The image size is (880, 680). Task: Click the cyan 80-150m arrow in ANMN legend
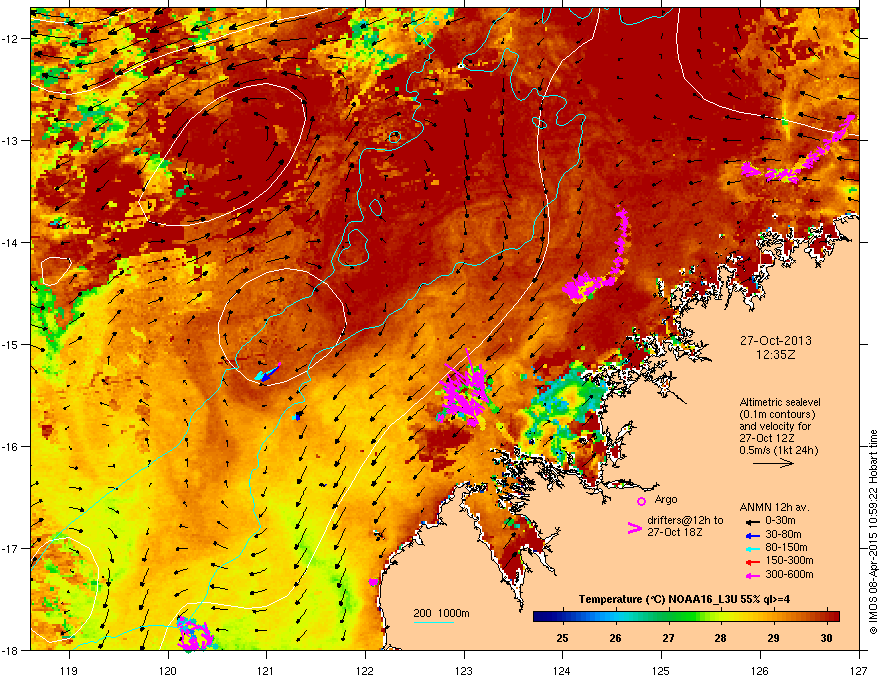(x=752, y=549)
